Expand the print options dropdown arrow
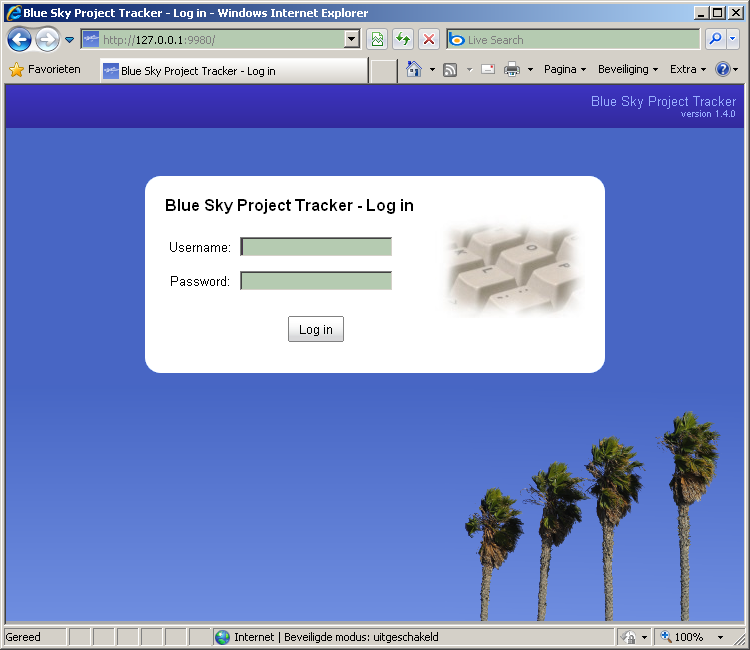Screen dimensions: 750x650 click(530, 70)
